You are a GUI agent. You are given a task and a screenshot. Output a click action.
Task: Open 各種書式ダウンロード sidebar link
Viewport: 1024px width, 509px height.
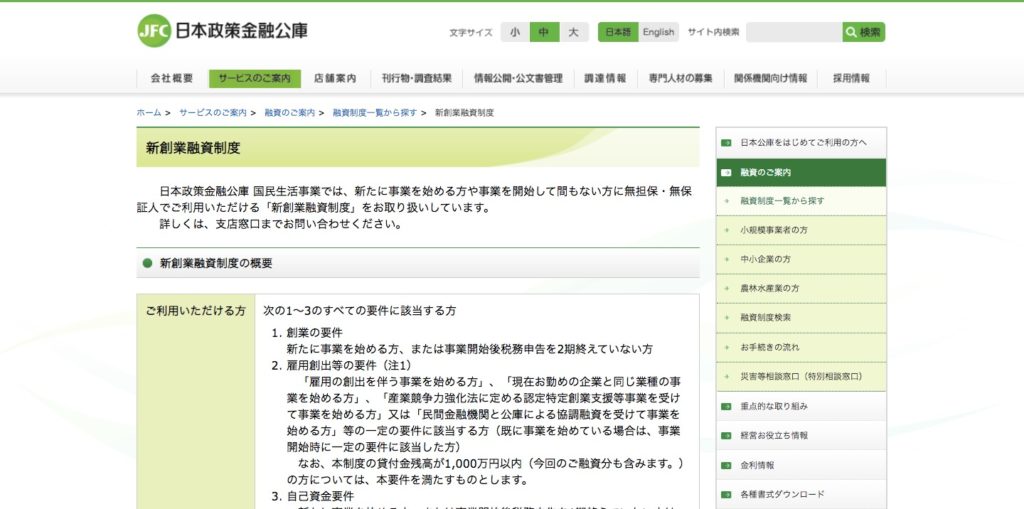click(801, 495)
